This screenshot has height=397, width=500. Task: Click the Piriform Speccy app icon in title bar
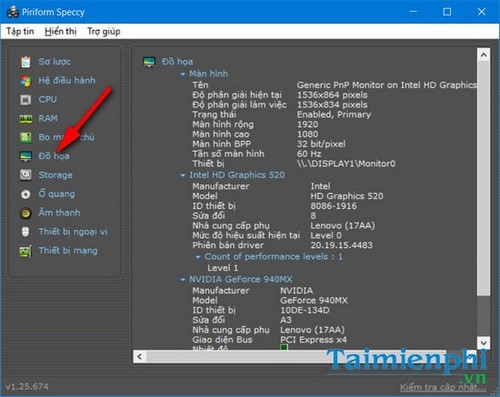(12, 12)
